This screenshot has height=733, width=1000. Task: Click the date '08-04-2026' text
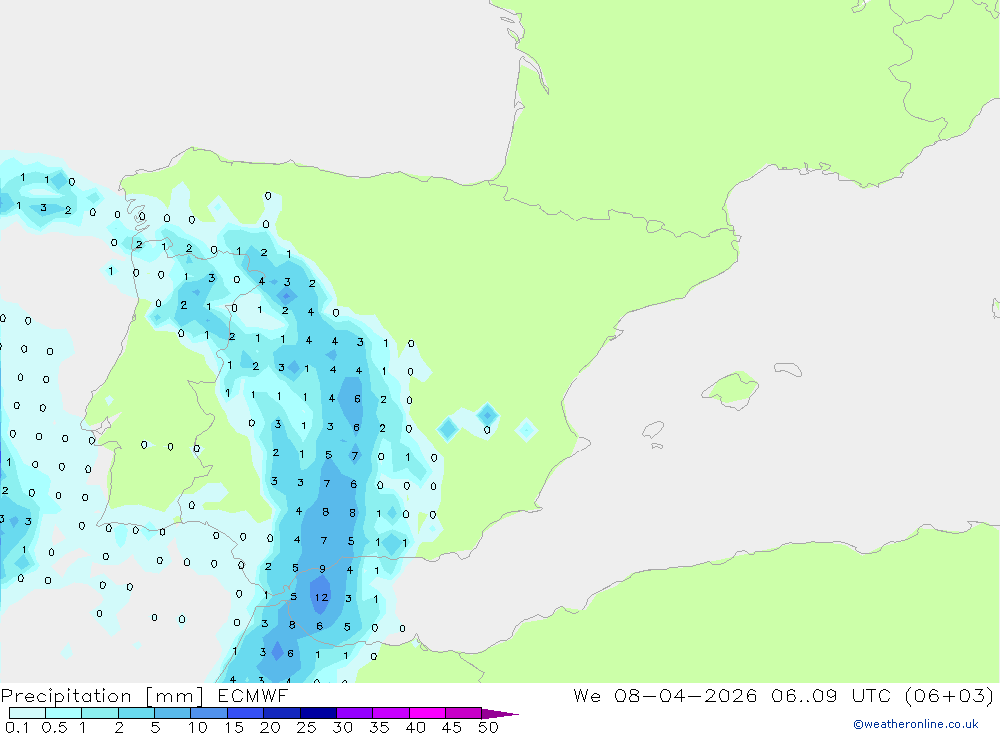685,695
